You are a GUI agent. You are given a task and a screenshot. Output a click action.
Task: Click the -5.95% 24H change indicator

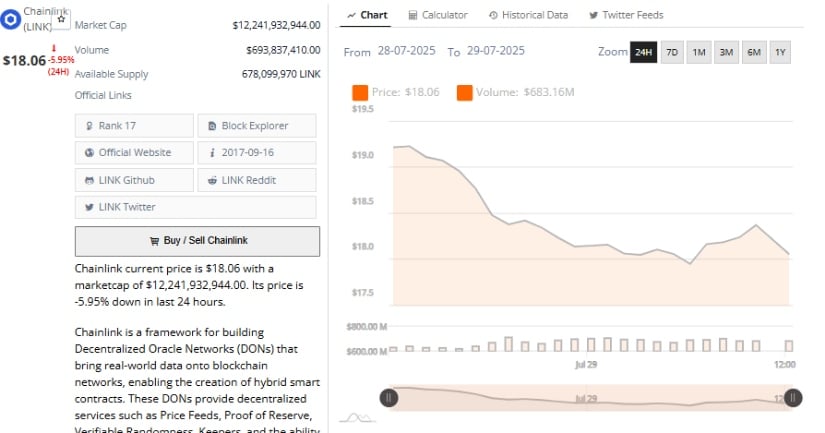[61, 61]
